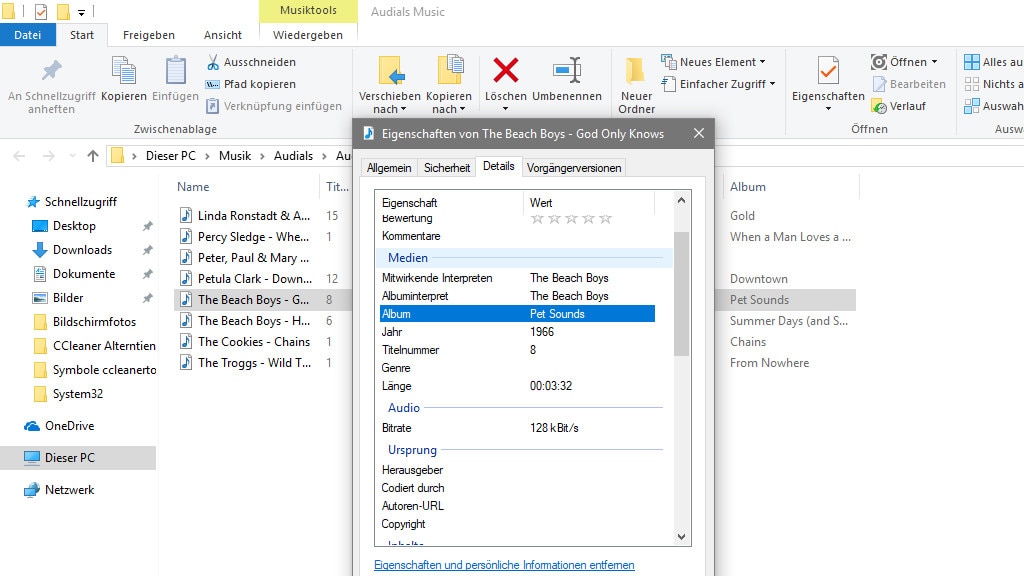Sort the file list by Name column
Image resolution: width=1024 pixels, height=576 pixels.
[x=193, y=187]
